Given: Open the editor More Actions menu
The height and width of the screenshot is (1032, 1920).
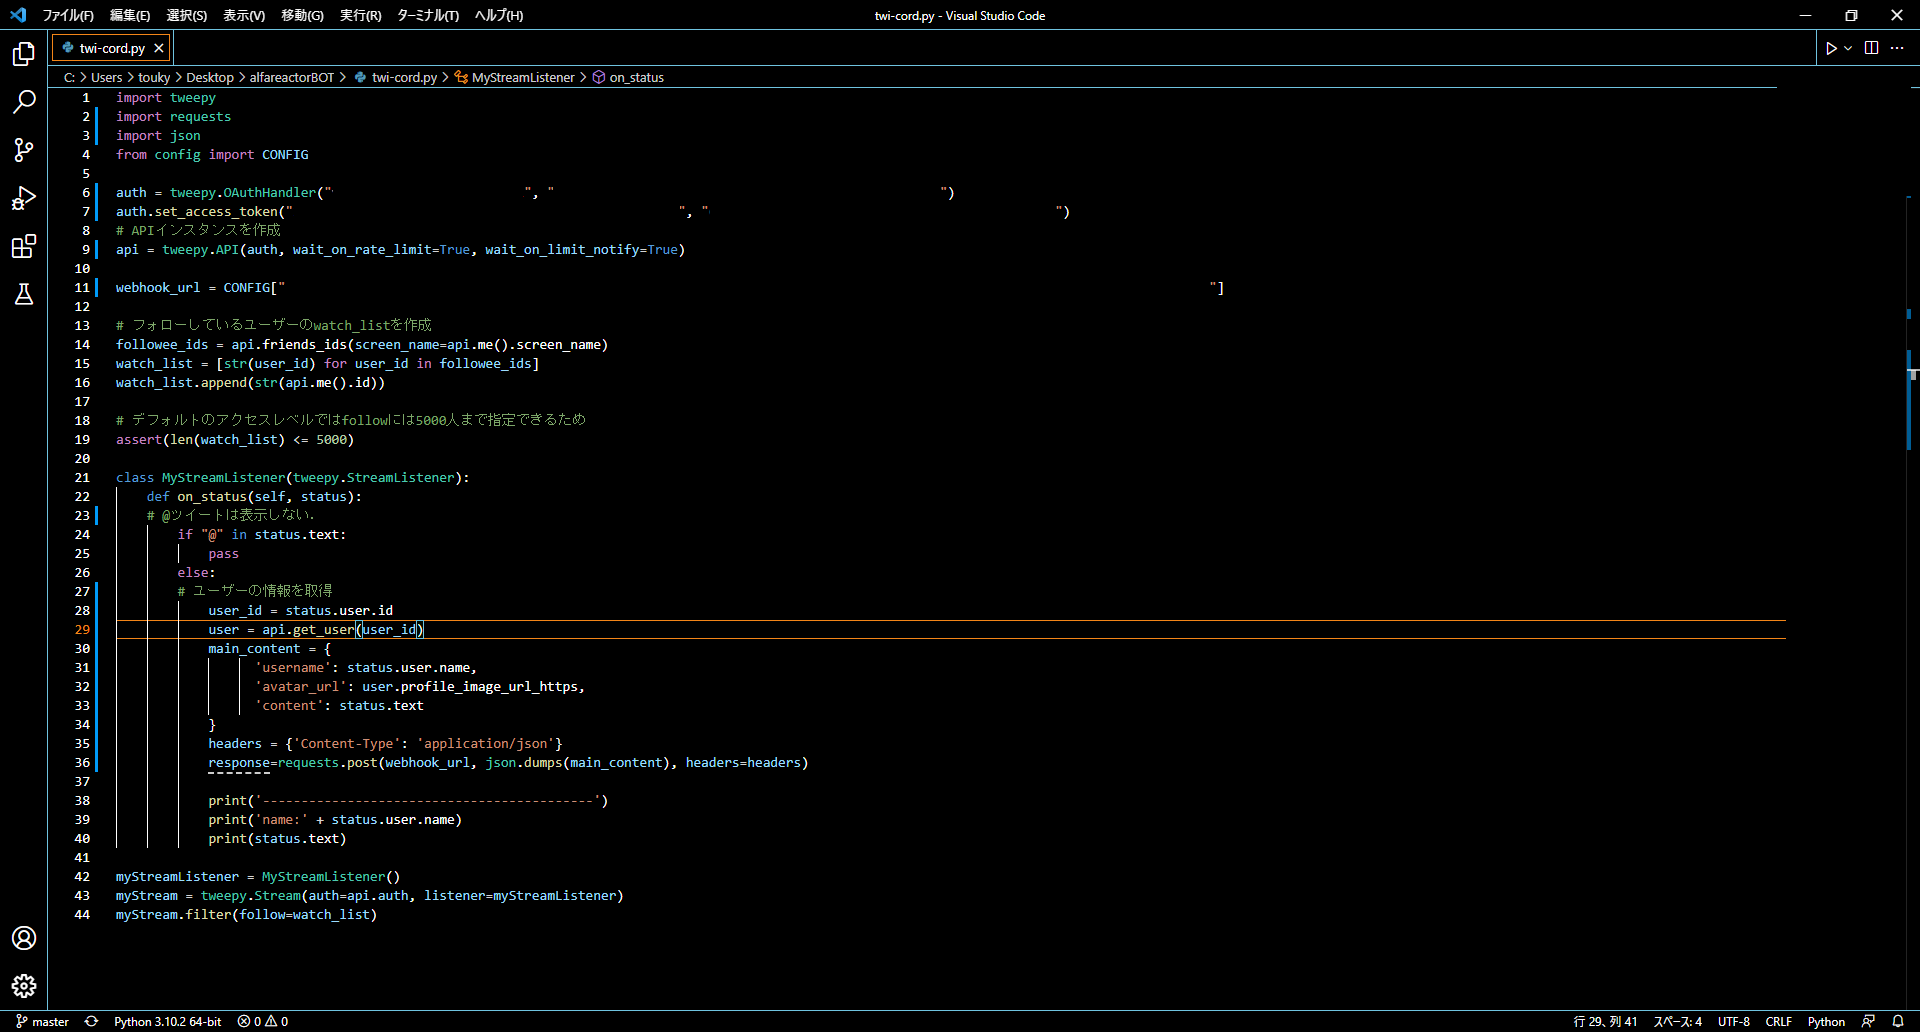Looking at the screenshot, I should pyautogui.click(x=1898, y=47).
